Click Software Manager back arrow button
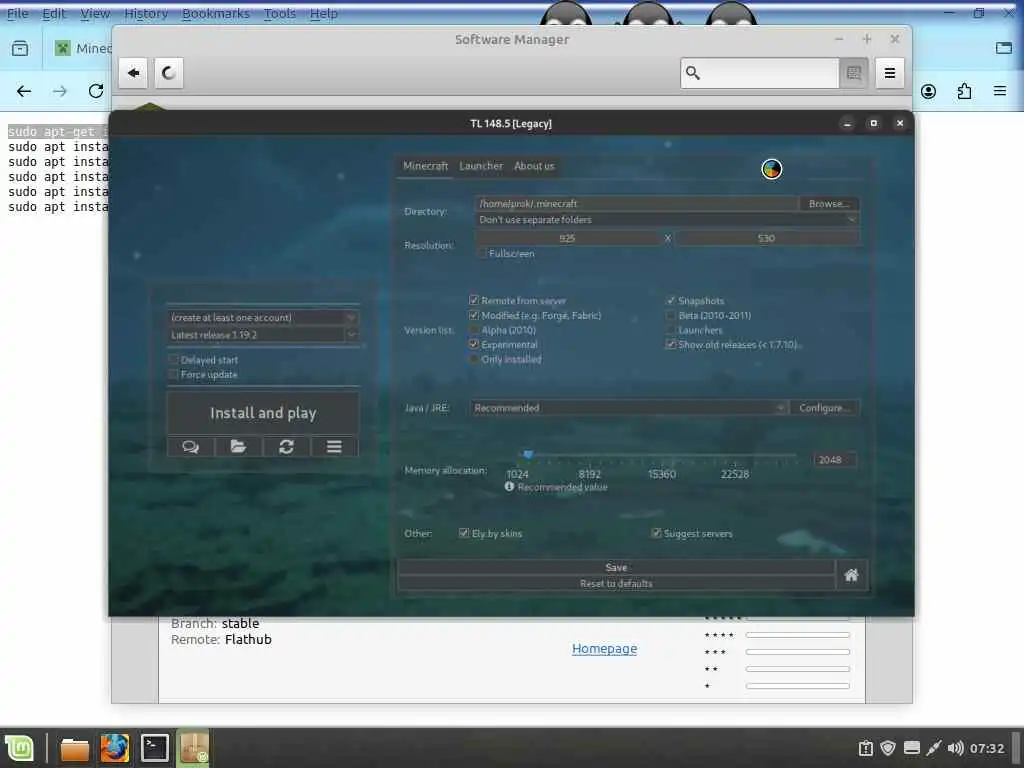This screenshot has width=1024, height=768. [133, 72]
